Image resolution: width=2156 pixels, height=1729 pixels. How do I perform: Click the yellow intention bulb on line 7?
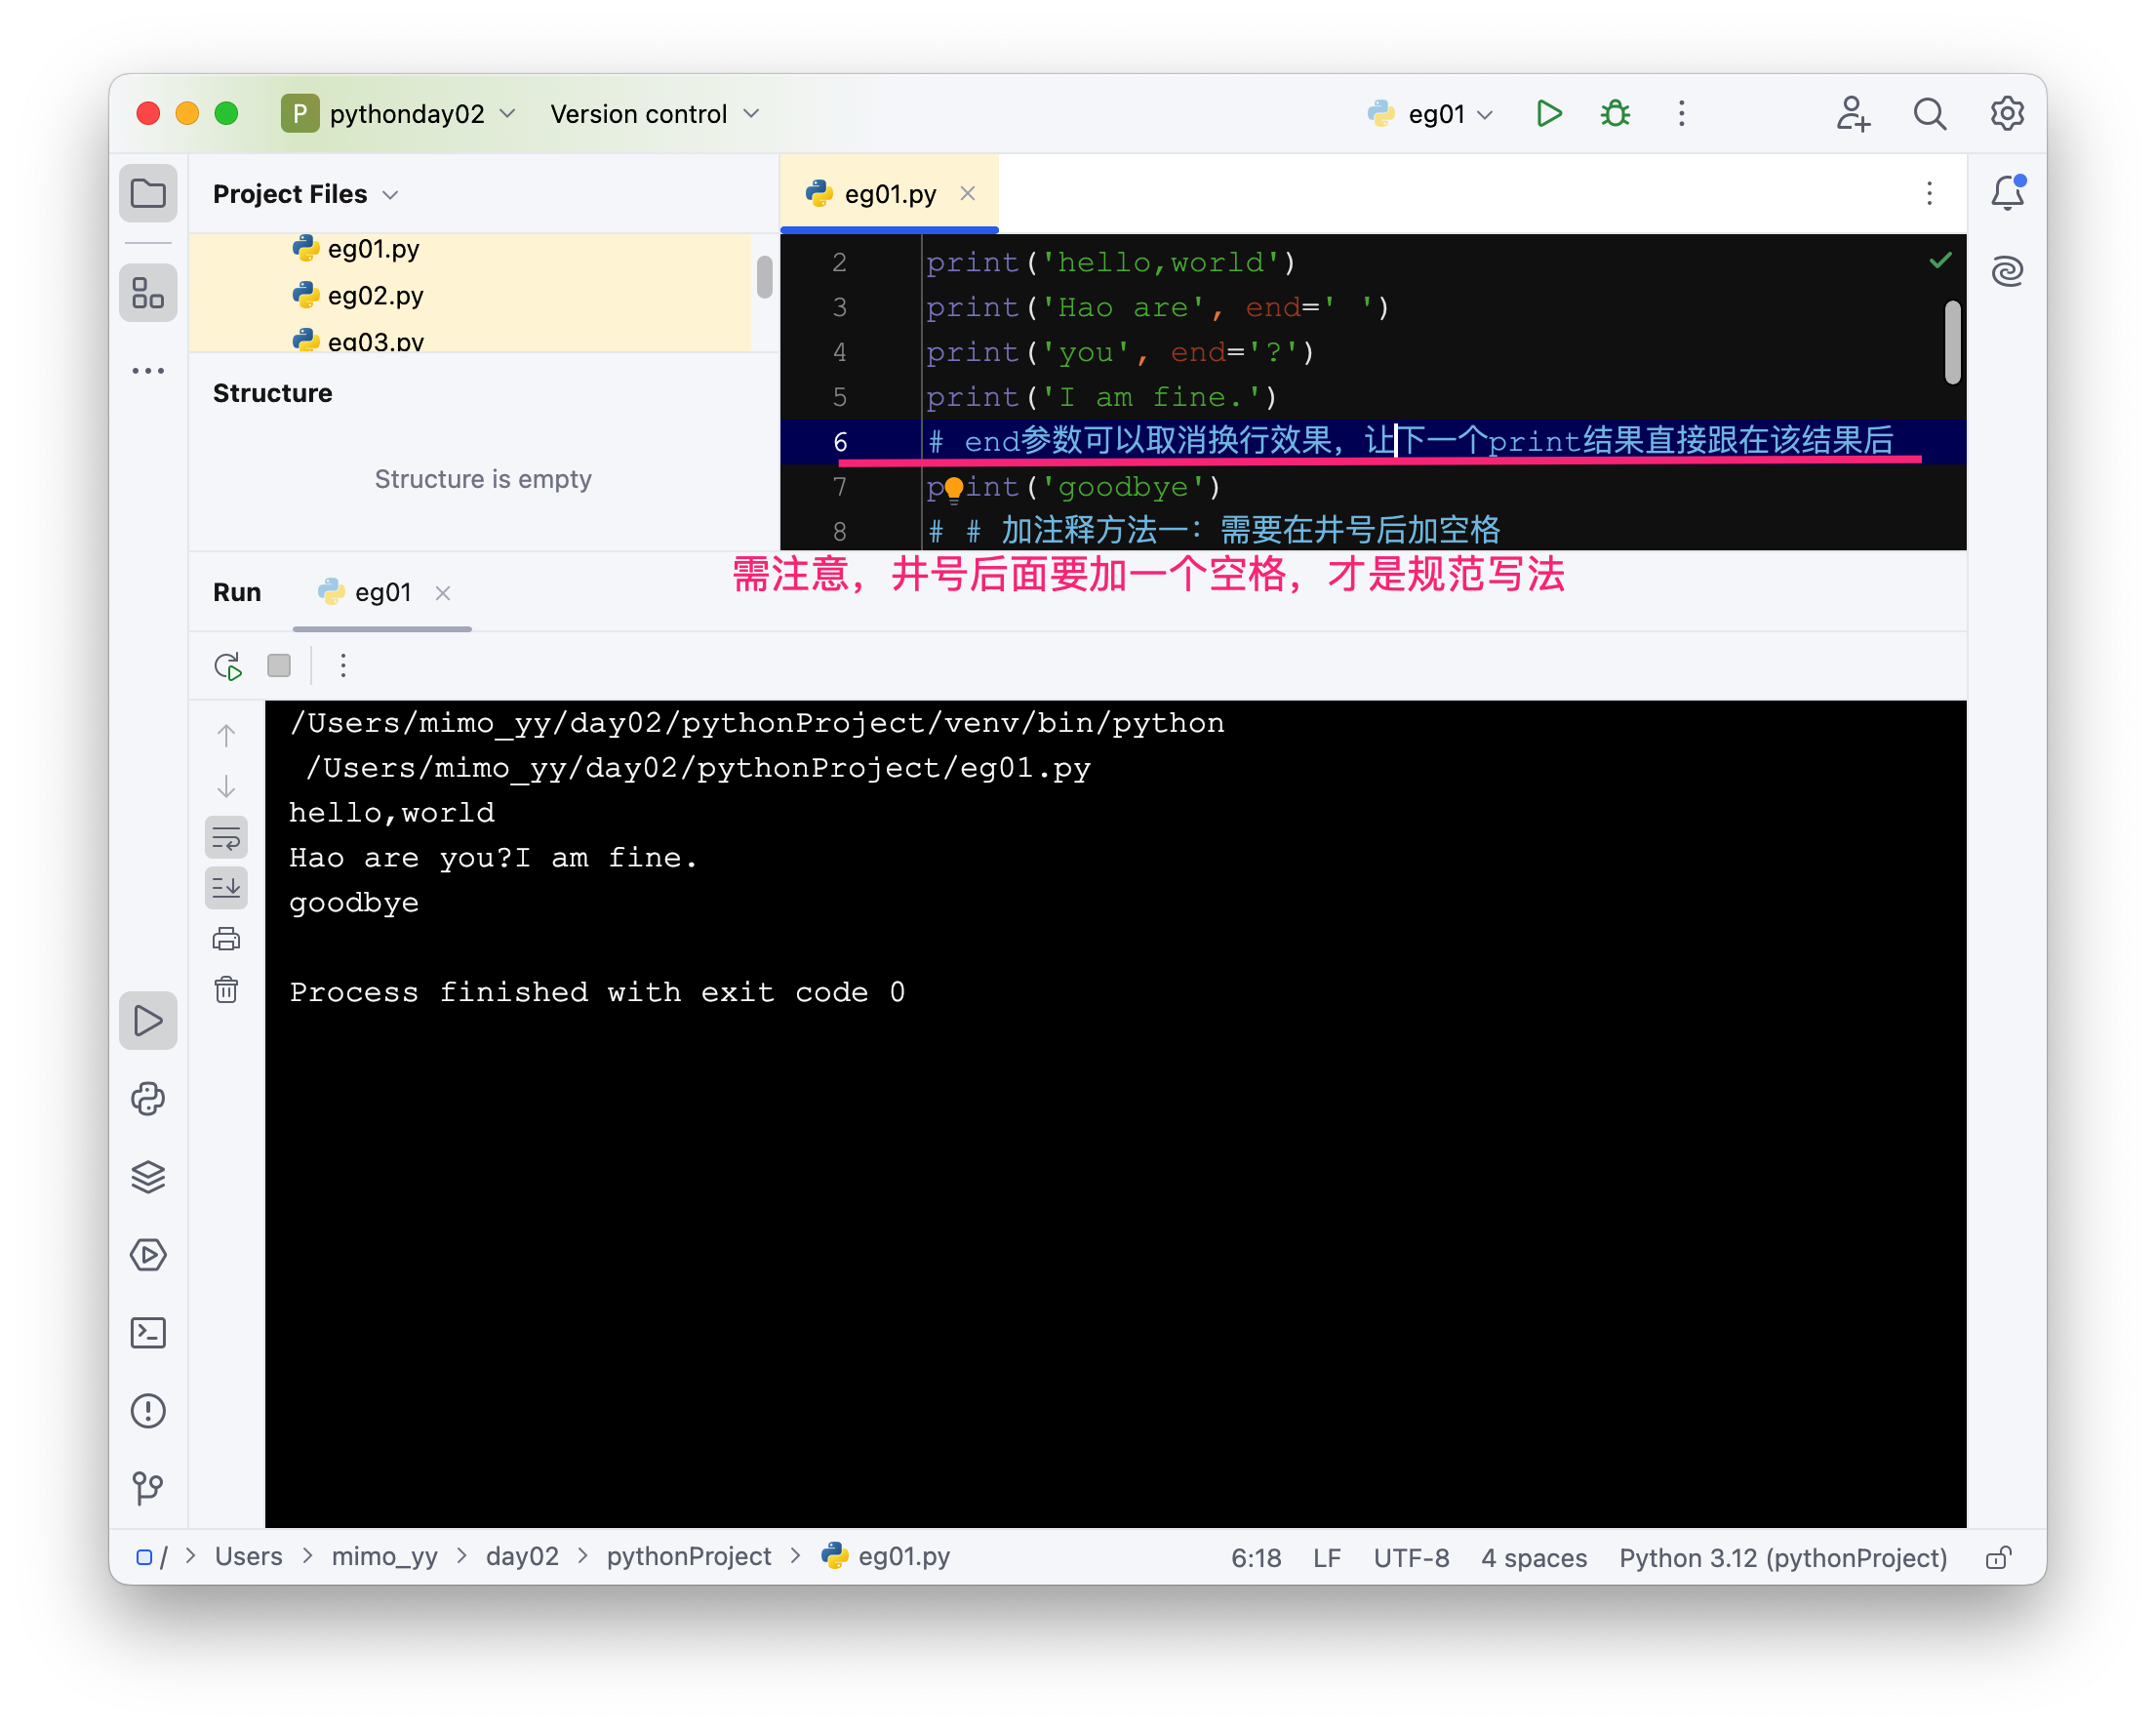(953, 488)
